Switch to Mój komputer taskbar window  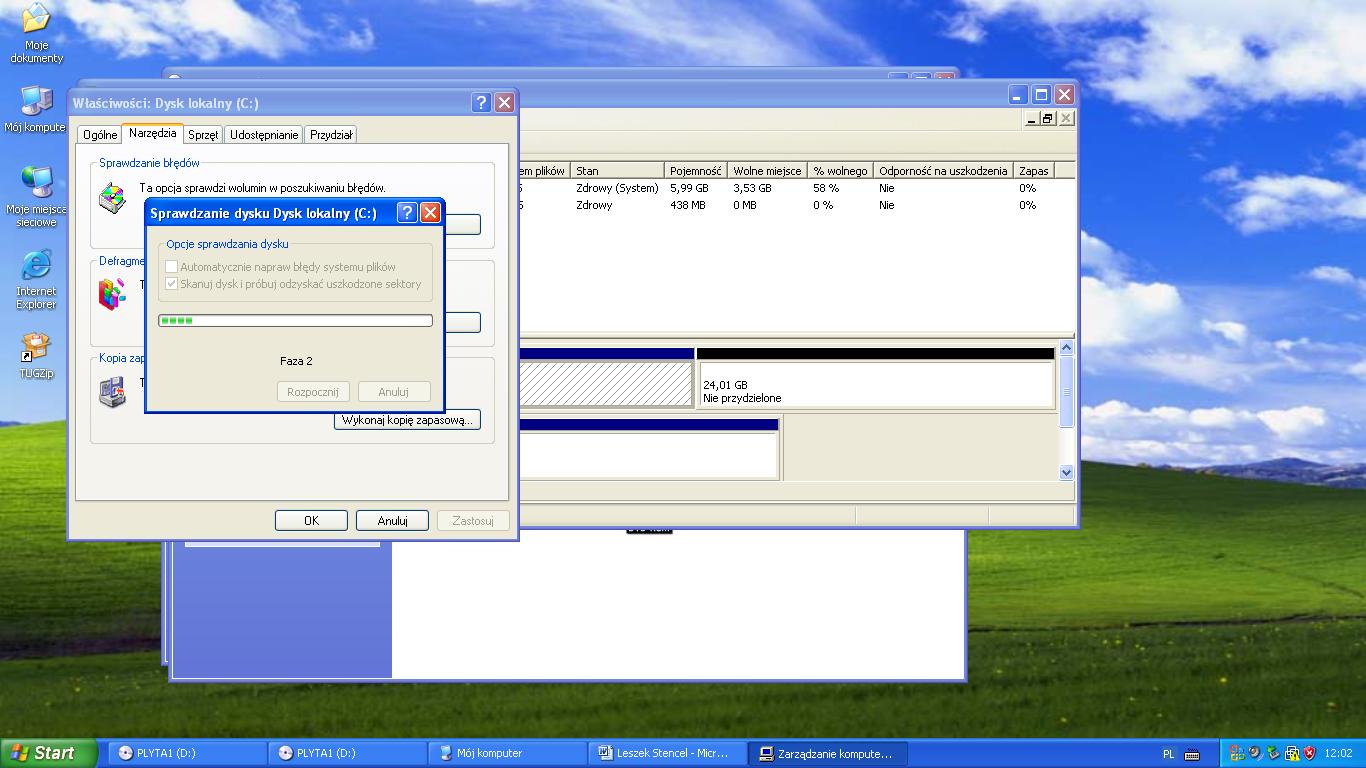click(x=507, y=753)
